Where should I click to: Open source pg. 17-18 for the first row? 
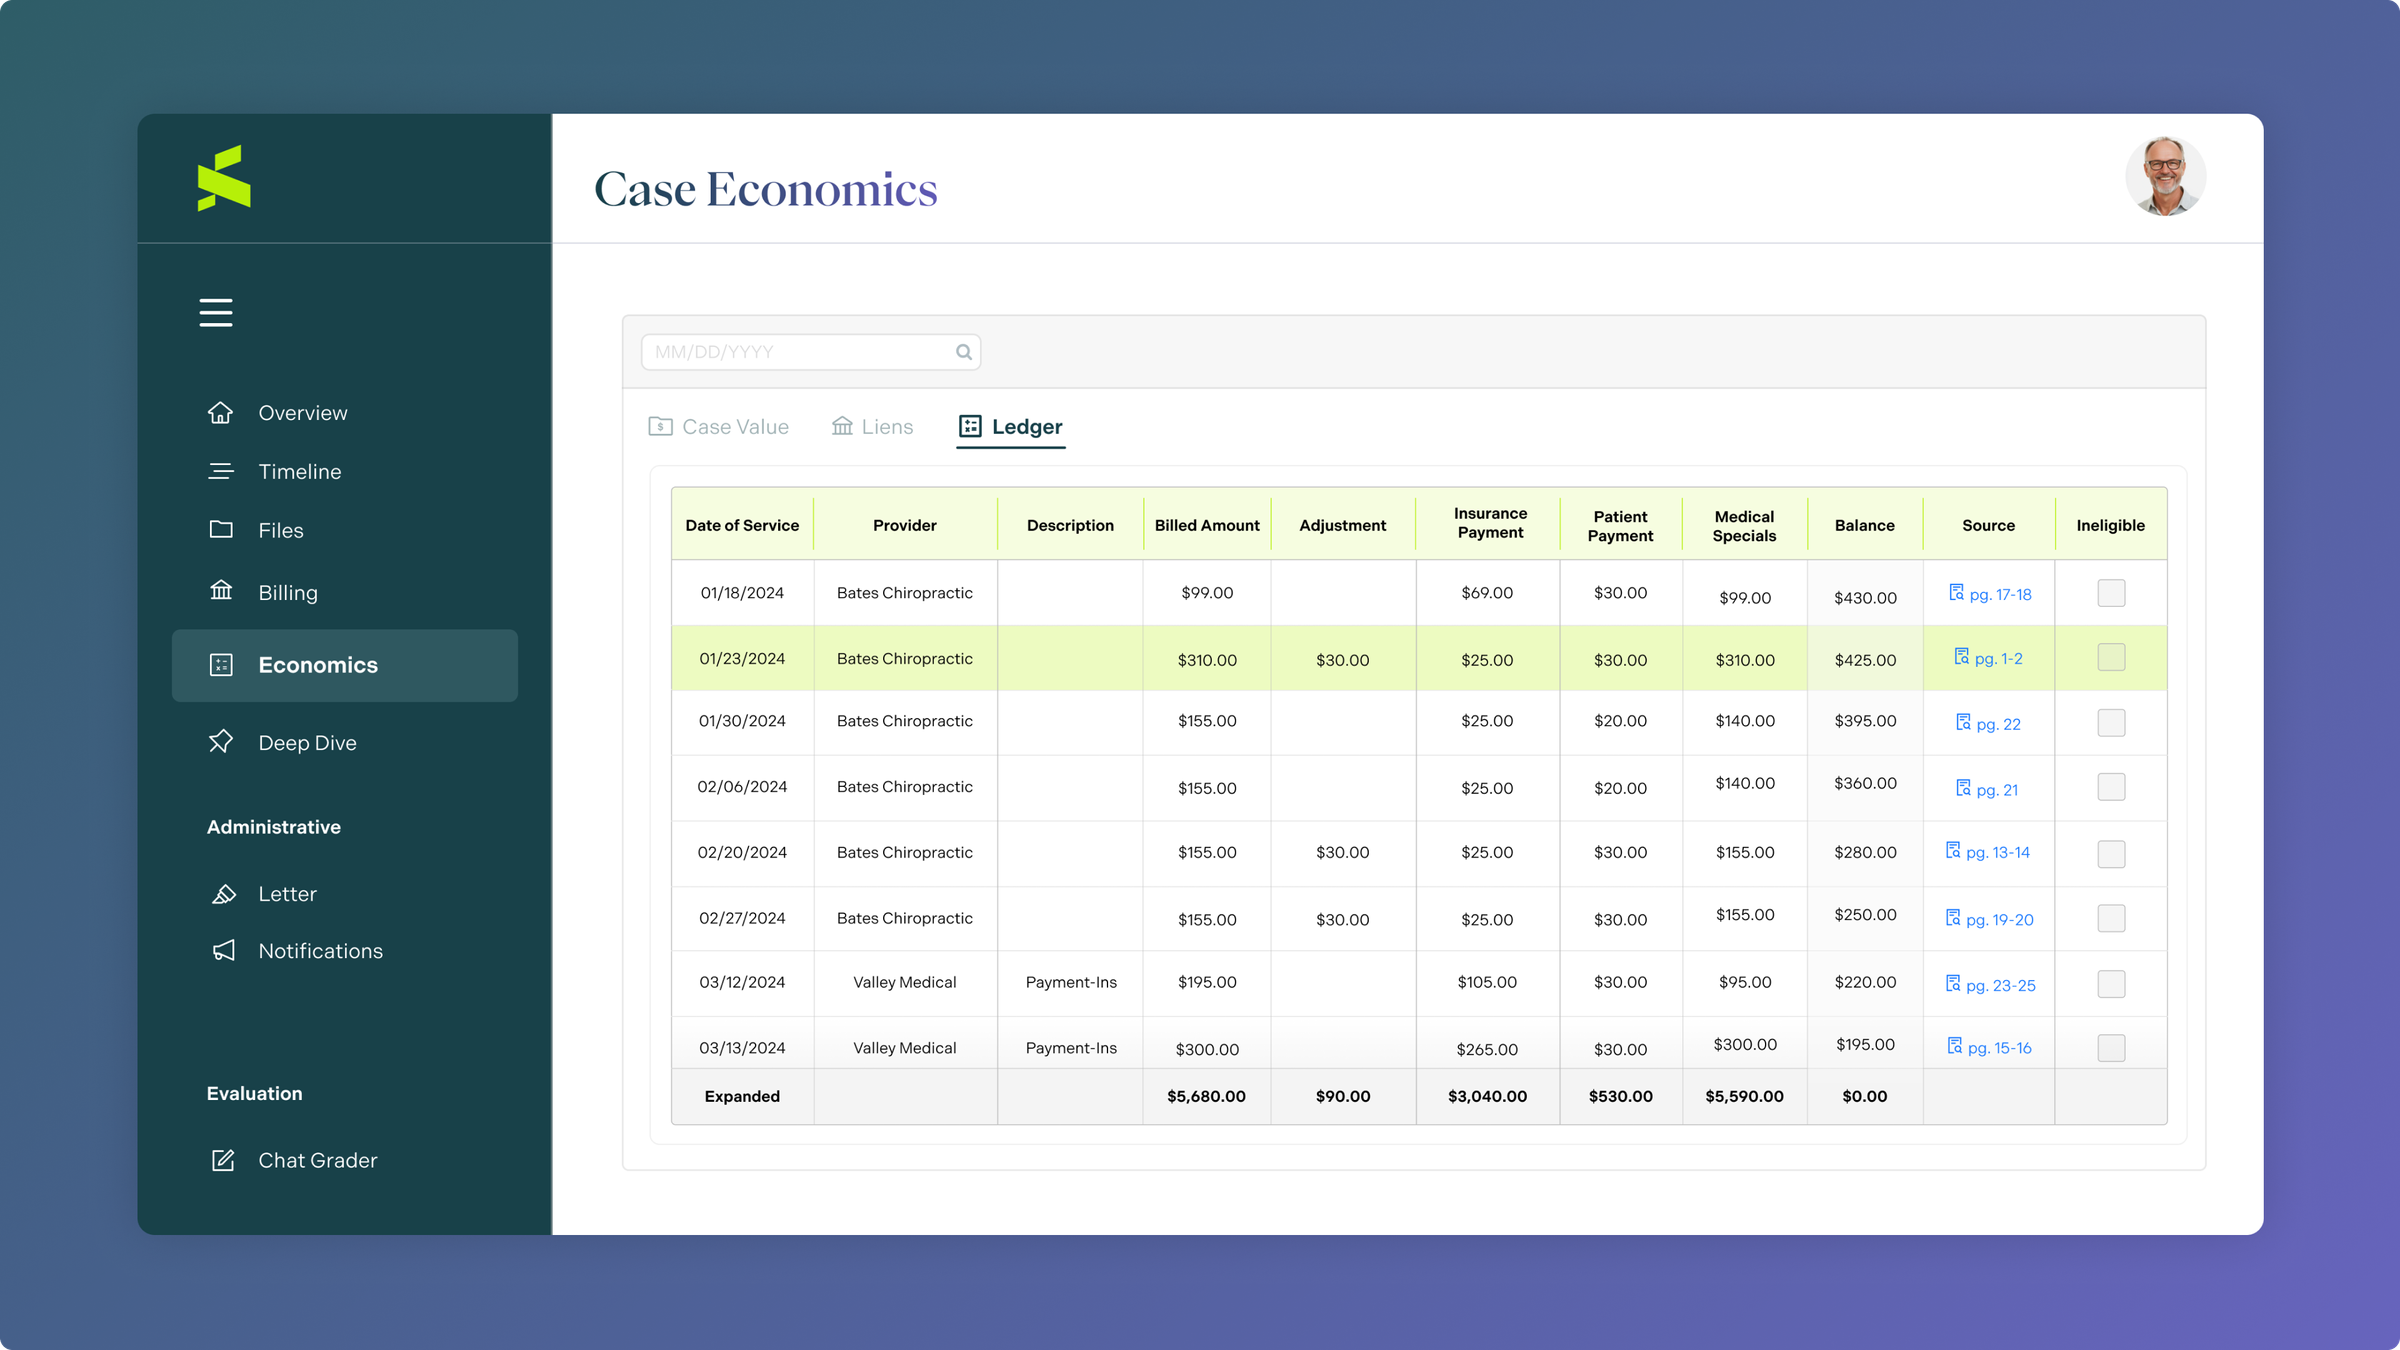coord(1990,592)
